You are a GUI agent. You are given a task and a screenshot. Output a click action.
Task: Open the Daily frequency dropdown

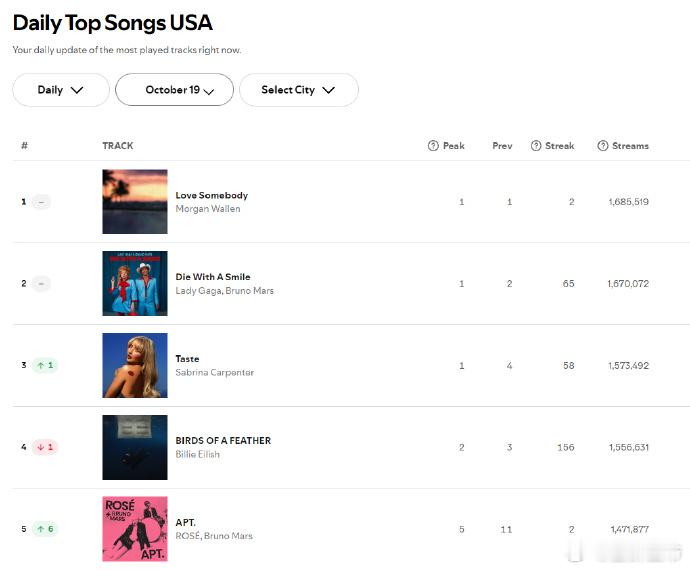coord(61,90)
